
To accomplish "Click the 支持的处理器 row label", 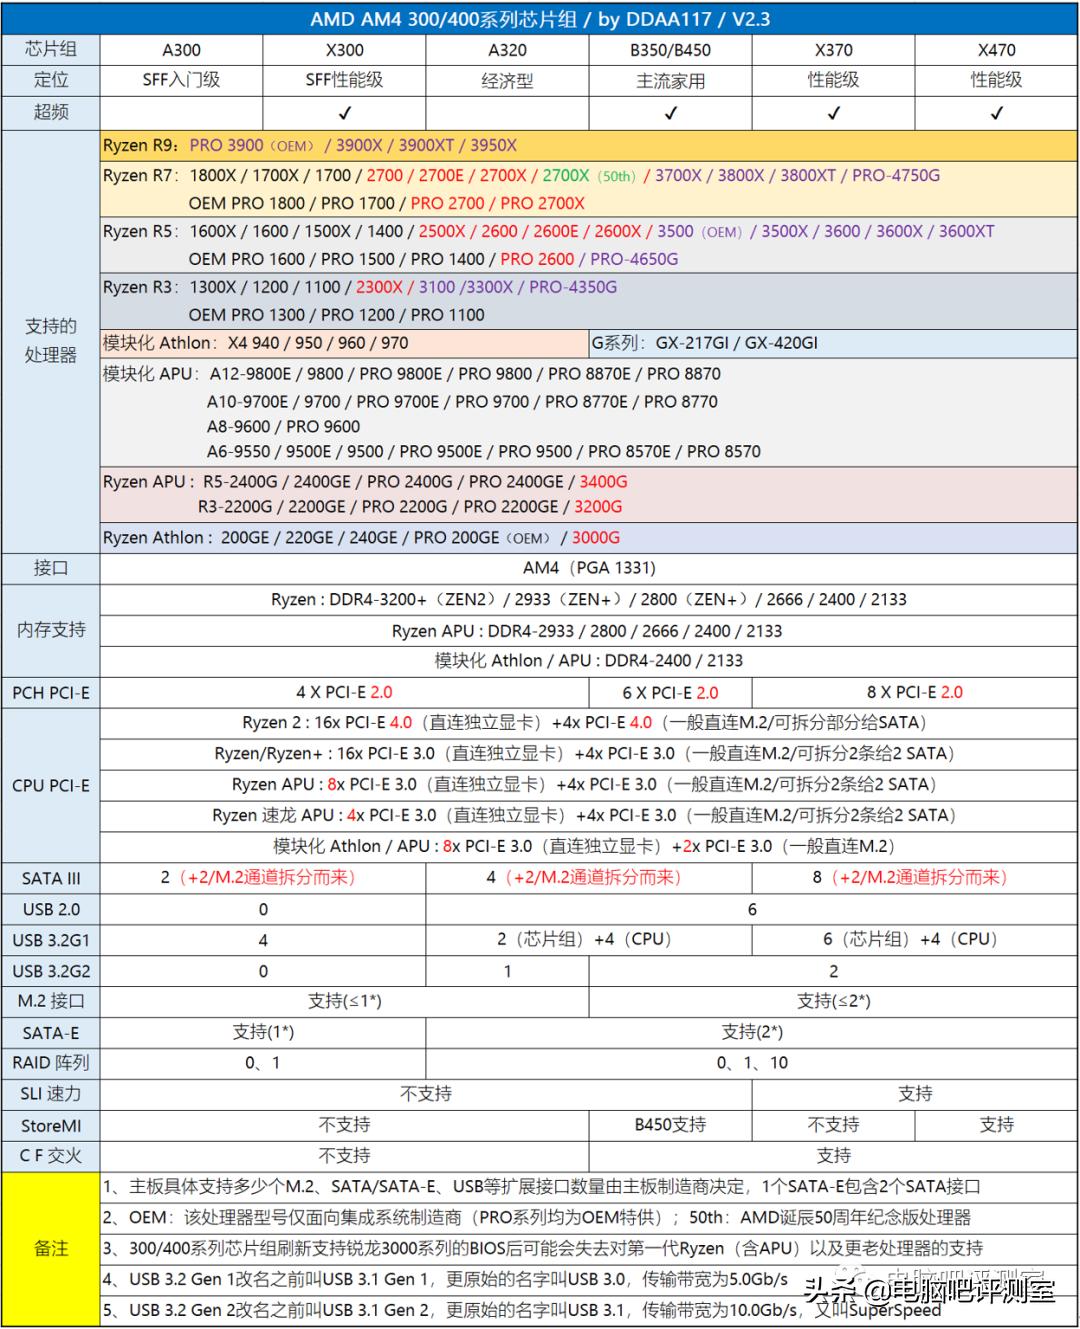I will point(51,340).
